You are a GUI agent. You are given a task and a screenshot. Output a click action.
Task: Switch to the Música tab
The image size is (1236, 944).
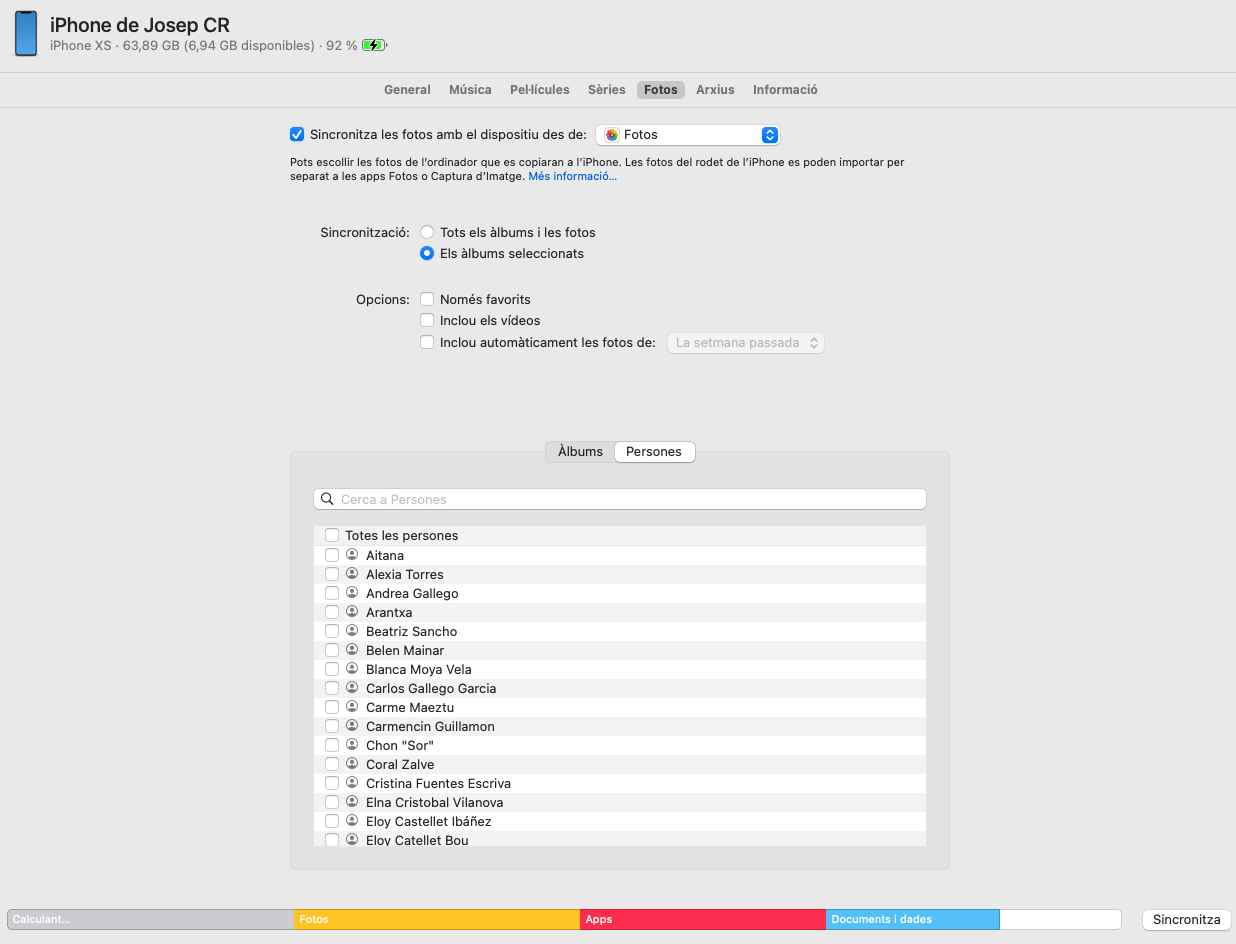[470, 90]
